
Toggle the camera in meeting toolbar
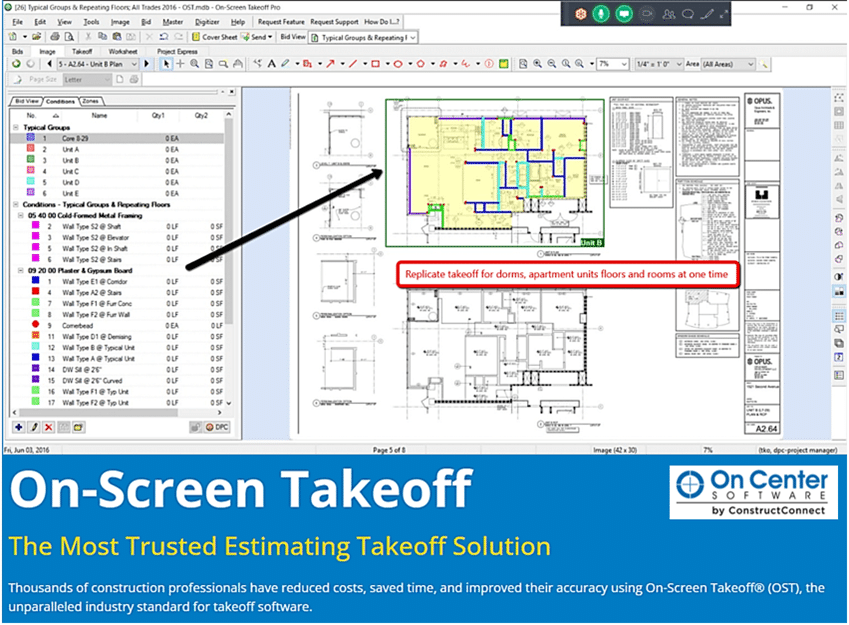[x=647, y=14]
